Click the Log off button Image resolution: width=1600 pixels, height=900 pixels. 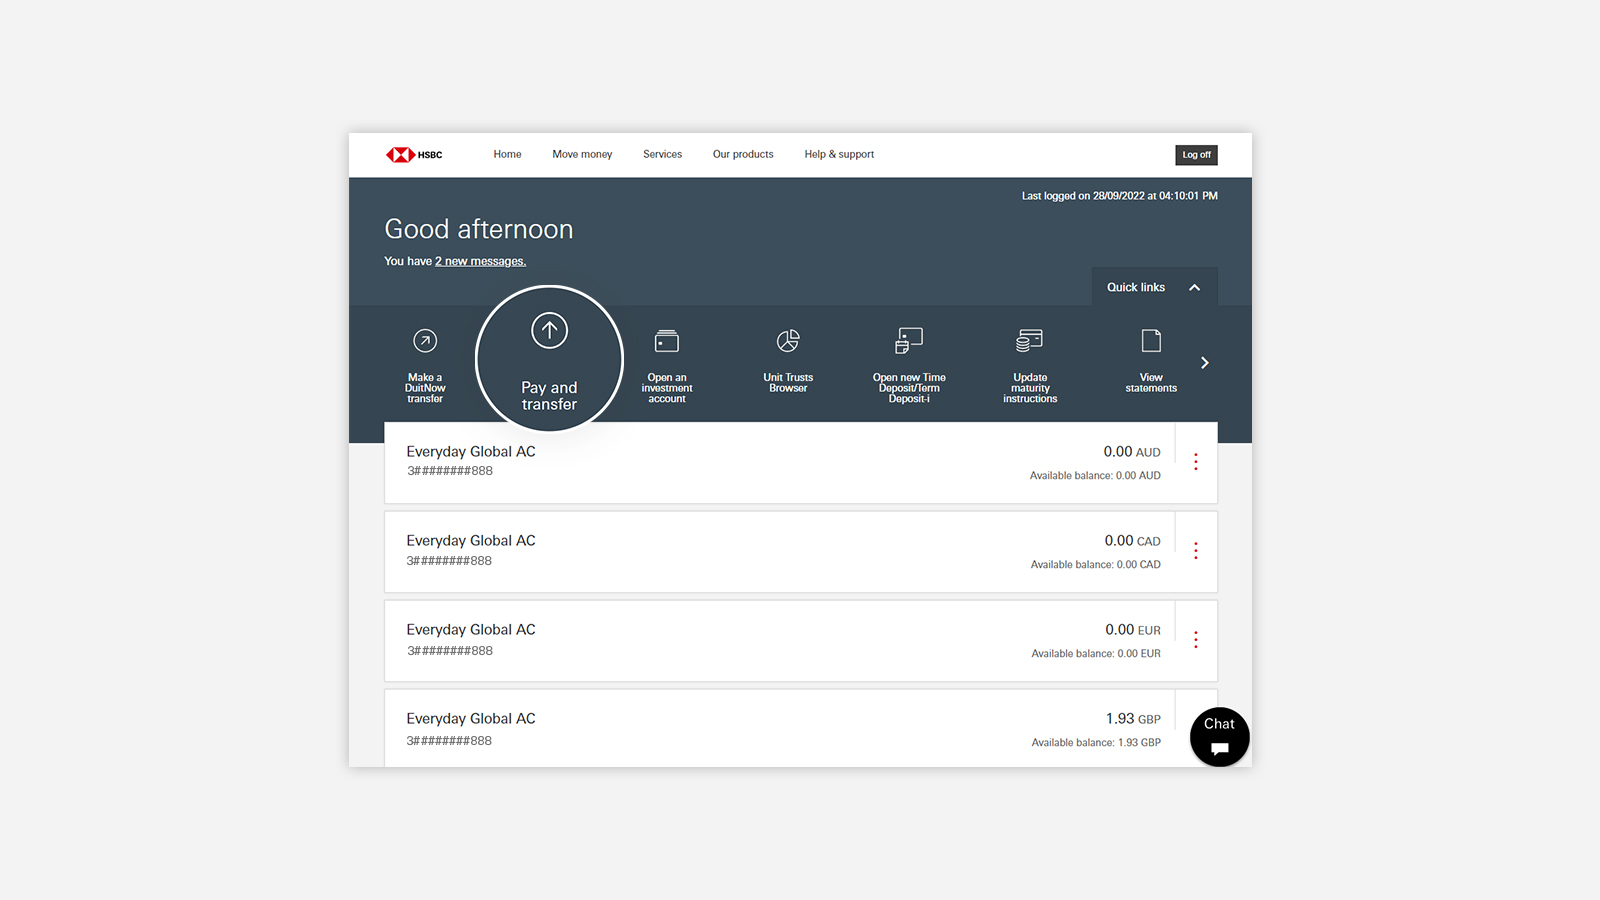[1196, 155]
